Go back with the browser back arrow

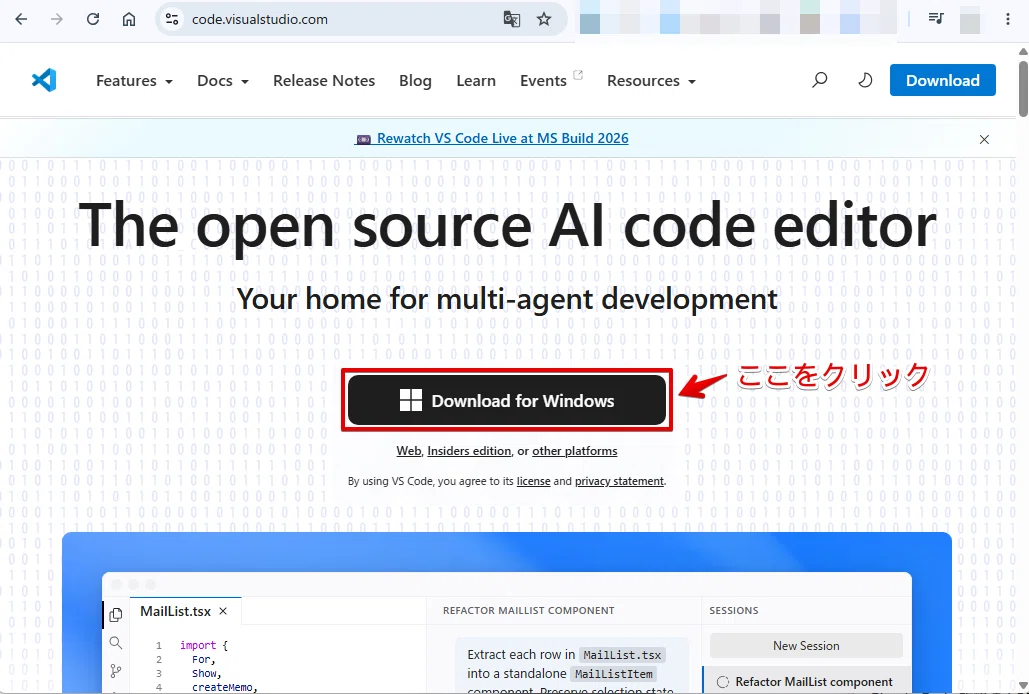click(x=21, y=19)
